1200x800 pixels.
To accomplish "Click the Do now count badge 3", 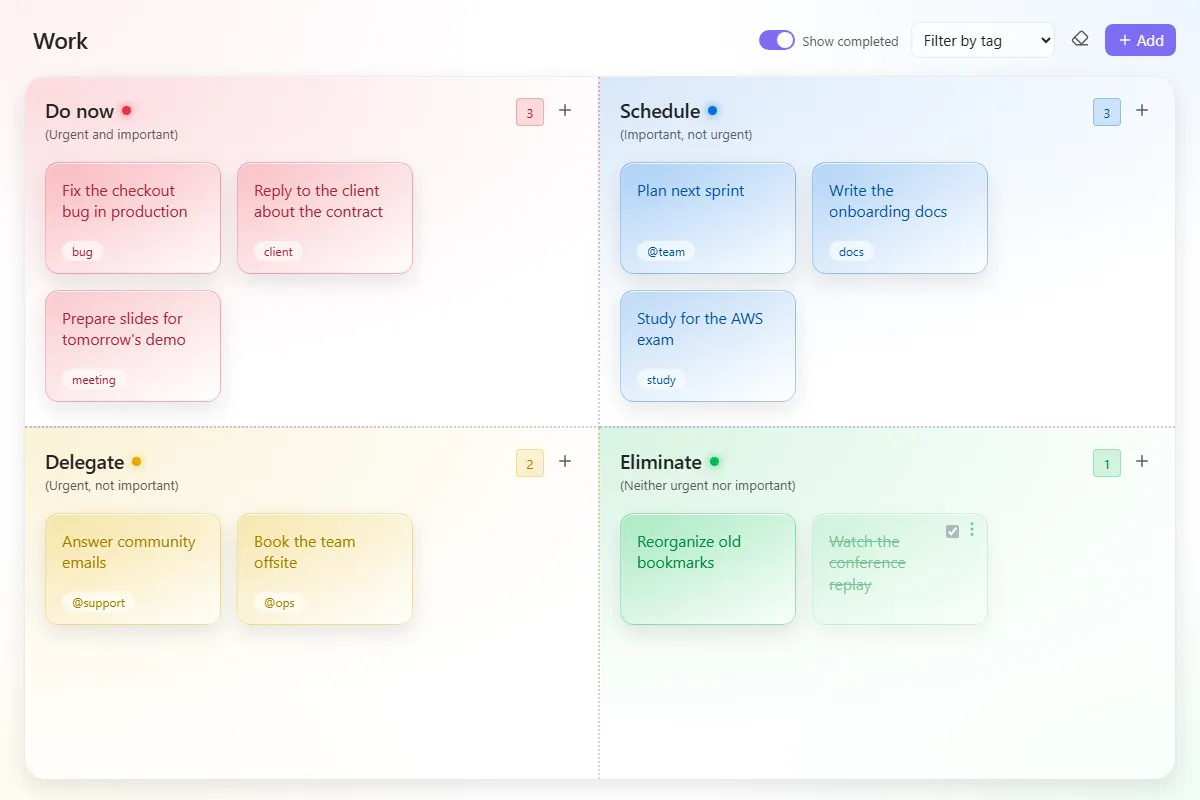I will [x=530, y=112].
